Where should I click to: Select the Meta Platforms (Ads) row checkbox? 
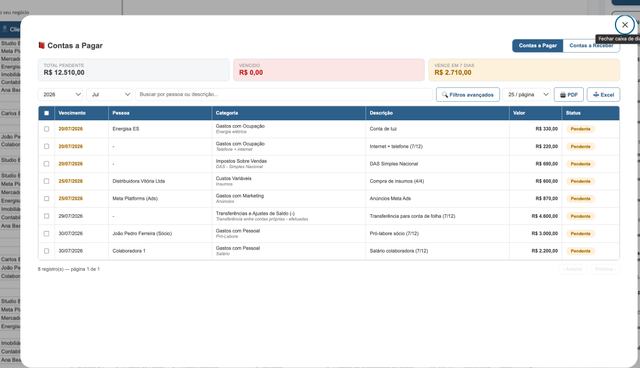pyautogui.click(x=47, y=199)
